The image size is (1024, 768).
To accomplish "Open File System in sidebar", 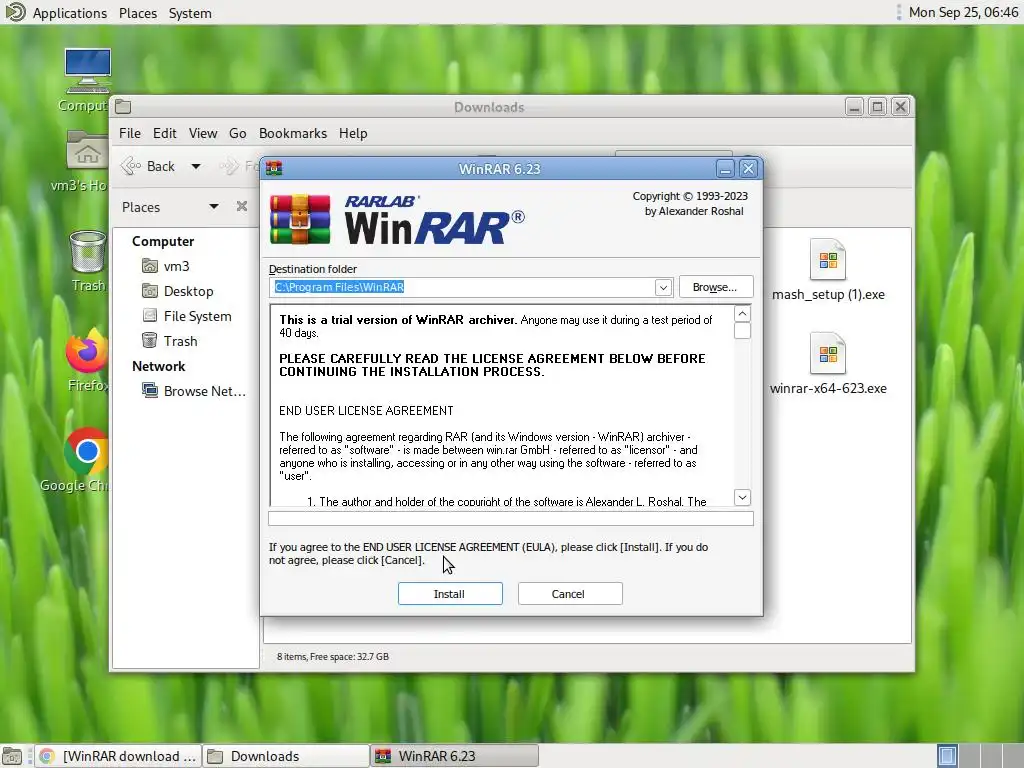I will 187,316.
